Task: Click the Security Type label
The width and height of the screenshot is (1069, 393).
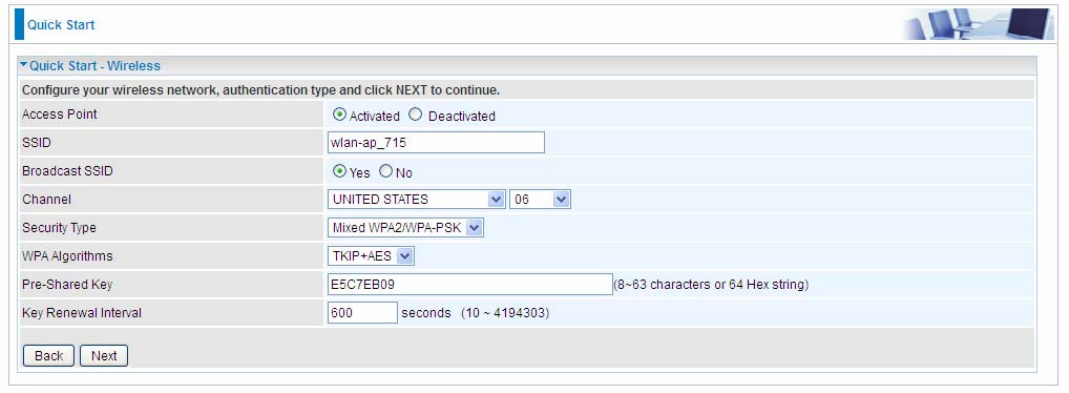Action: (x=59, y=227)
